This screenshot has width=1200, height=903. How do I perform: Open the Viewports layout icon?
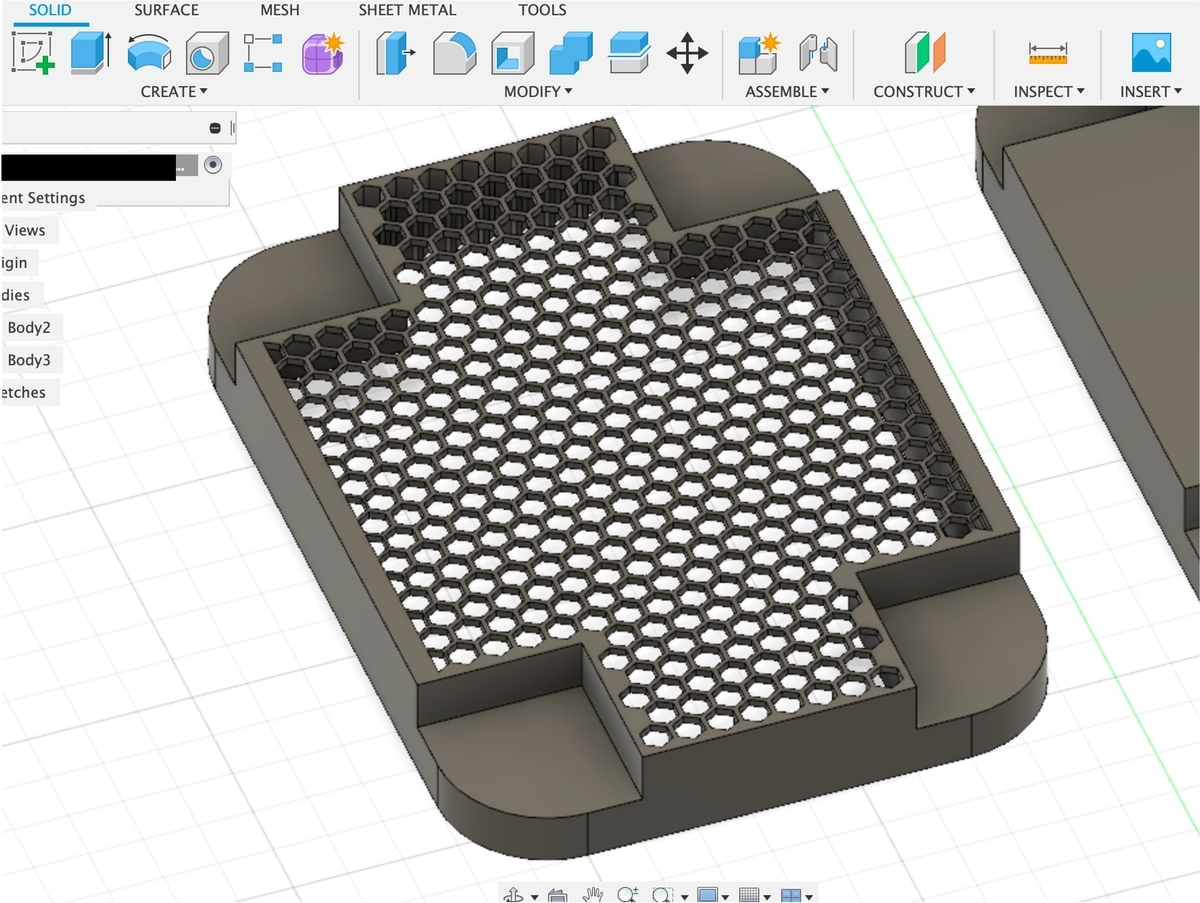tap(791, 894)
